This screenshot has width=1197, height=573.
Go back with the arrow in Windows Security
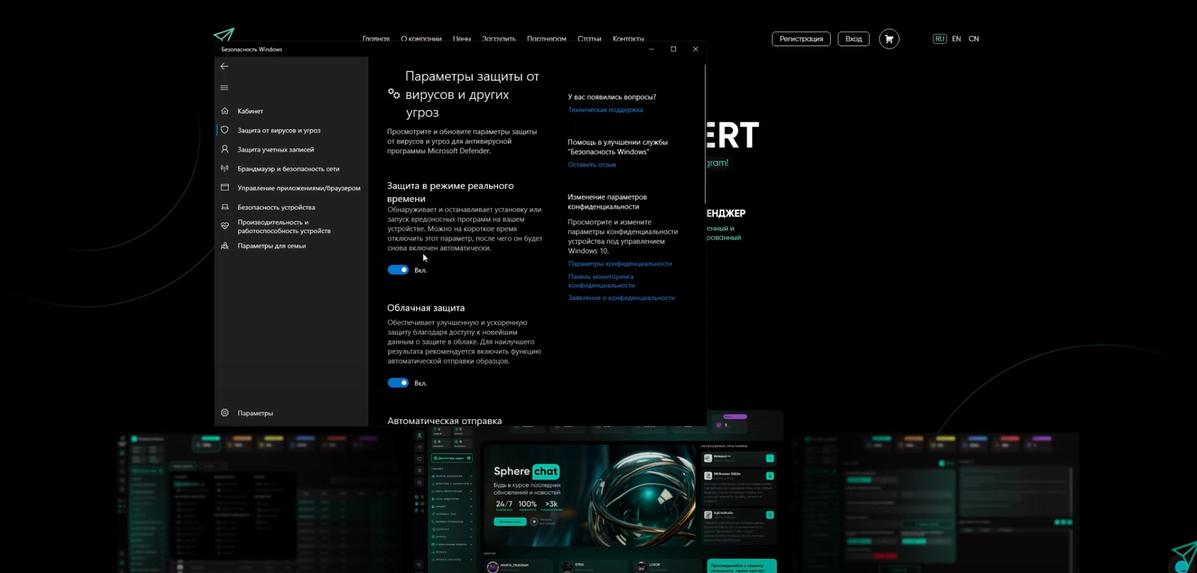[224, 66]
